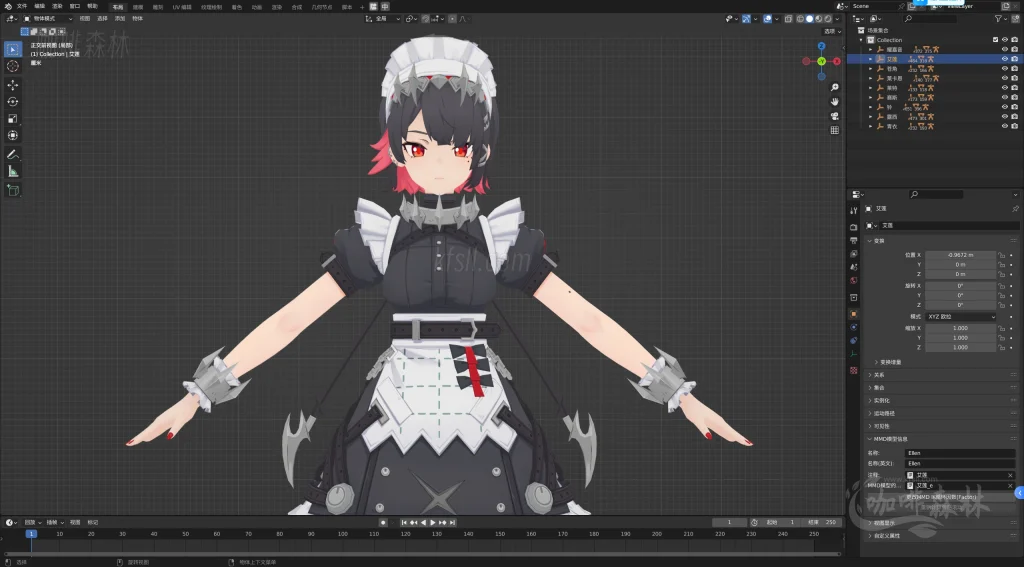Activate the 3D Cursor tool

12,66
